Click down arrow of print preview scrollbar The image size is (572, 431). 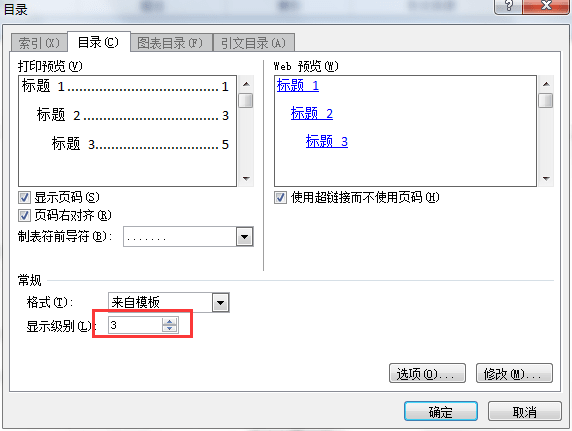246,179
